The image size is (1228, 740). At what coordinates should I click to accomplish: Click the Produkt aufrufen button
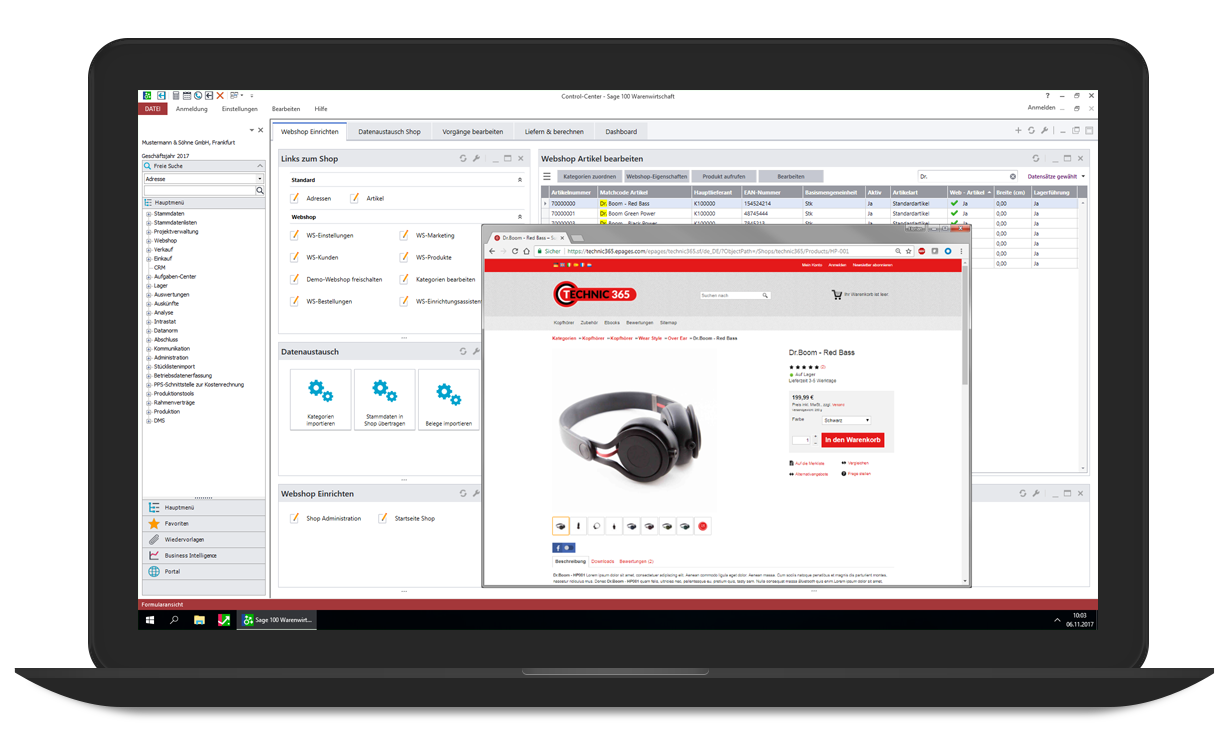pos(723,176)
